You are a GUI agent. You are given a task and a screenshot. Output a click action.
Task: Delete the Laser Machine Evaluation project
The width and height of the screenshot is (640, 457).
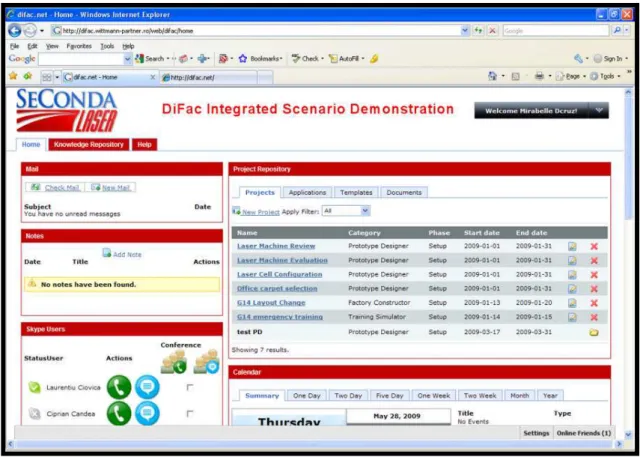coord(594,260)
